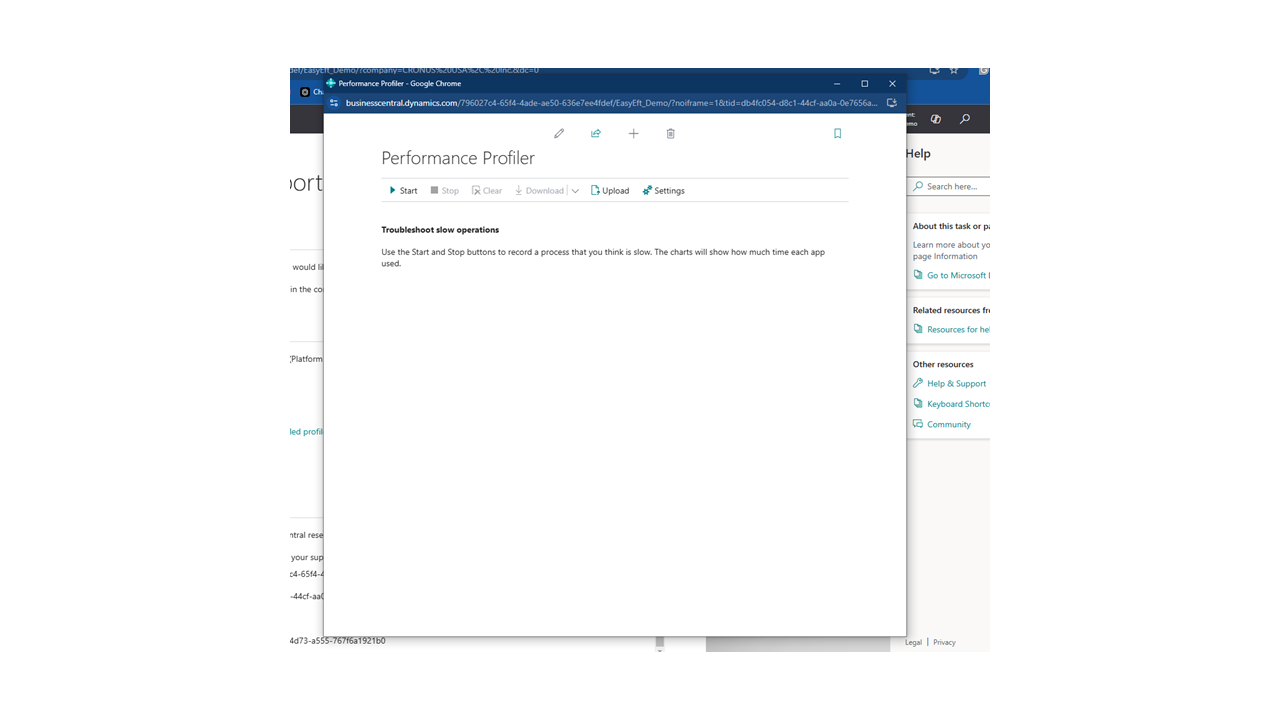
Task: Click the bookmark icon on the page
Action: tap(838, 134)
